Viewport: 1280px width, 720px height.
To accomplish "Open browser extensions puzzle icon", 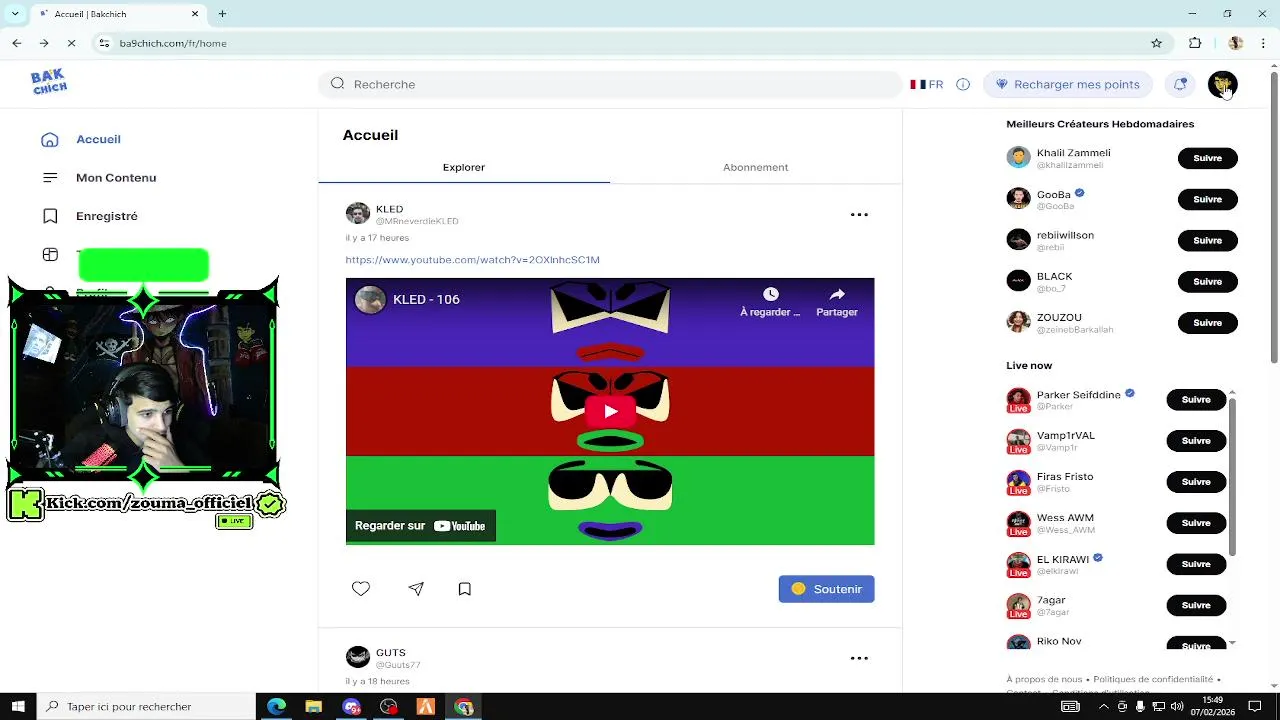I will 1195,43.
